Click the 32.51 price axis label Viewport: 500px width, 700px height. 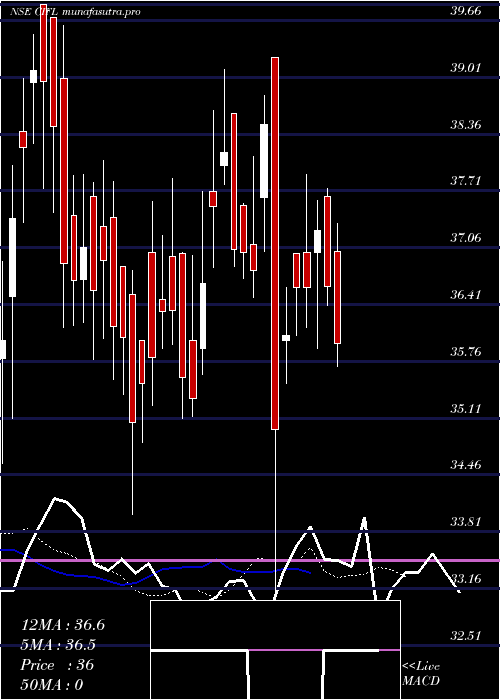(x=466, y=636)
